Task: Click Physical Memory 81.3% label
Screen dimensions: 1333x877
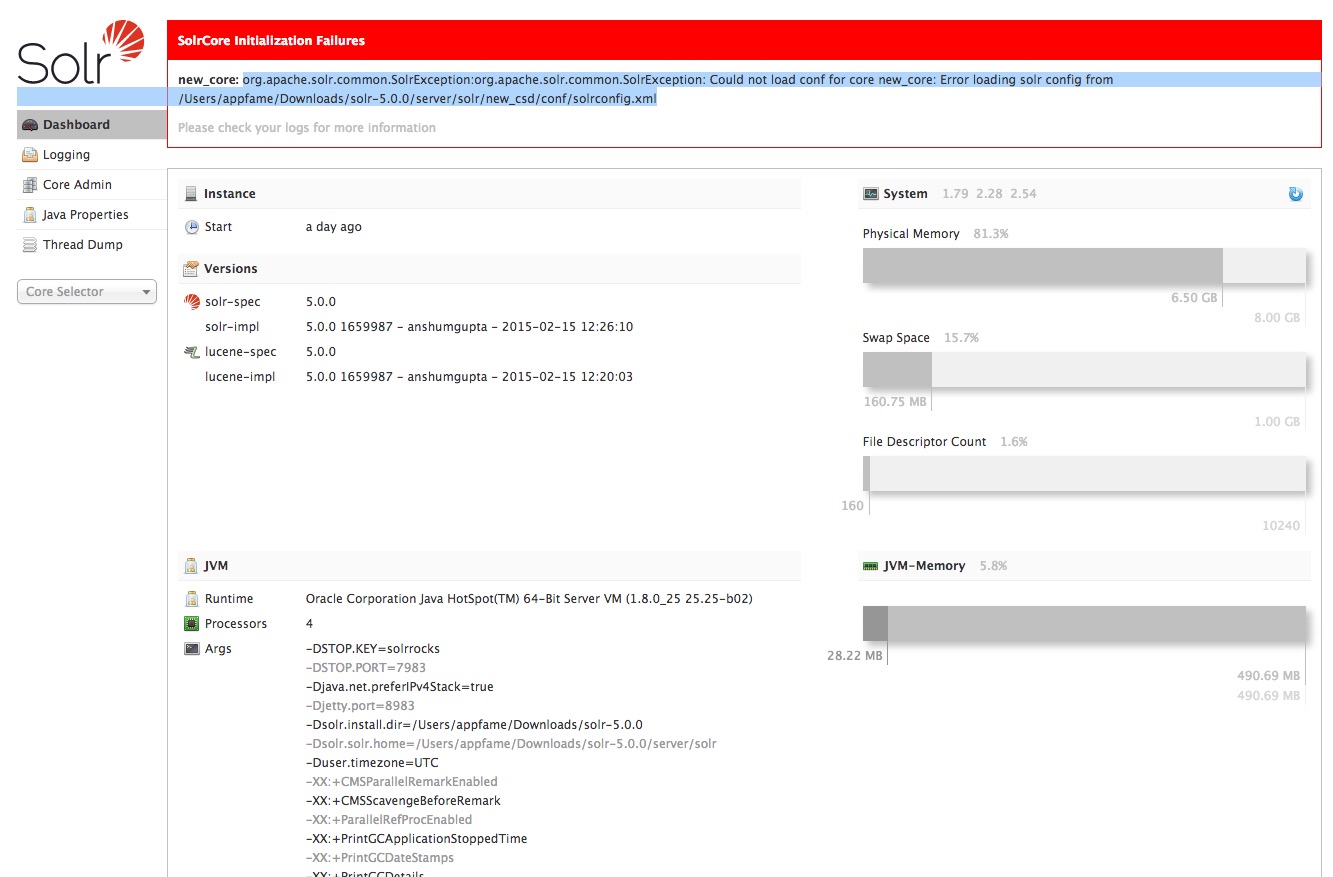Action: pyautogui.click(x=936, y=234)
